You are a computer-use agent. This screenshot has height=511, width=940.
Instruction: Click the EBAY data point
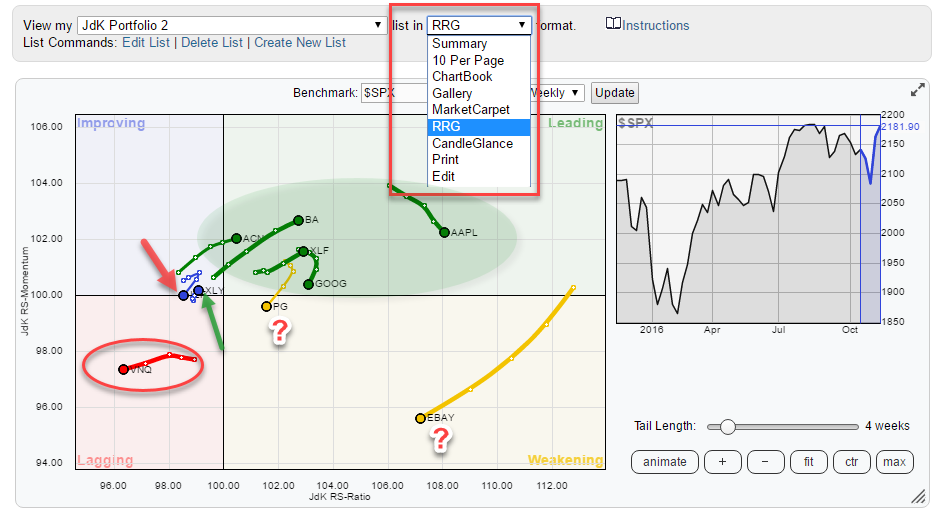click(x=420, y=418)
